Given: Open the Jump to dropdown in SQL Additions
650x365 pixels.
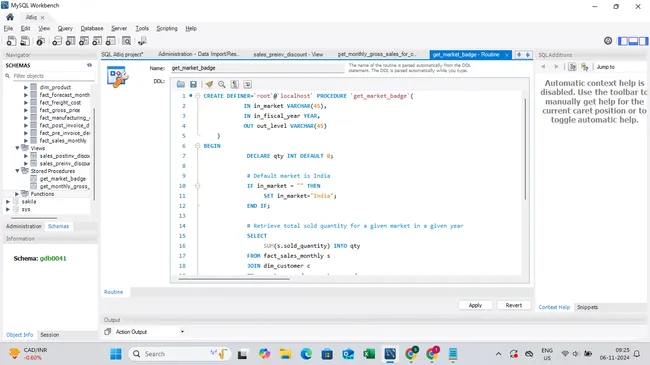Looking at the screenshot, I should [606, 67].
